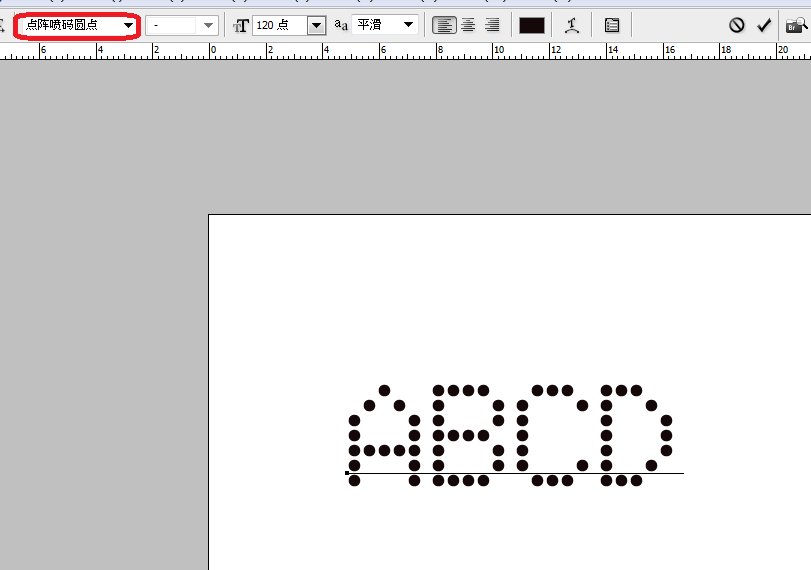Click the font size TT icon
The width and height of the screenshot is (811, 570).
pyautogui.click(x=240, y=25)
